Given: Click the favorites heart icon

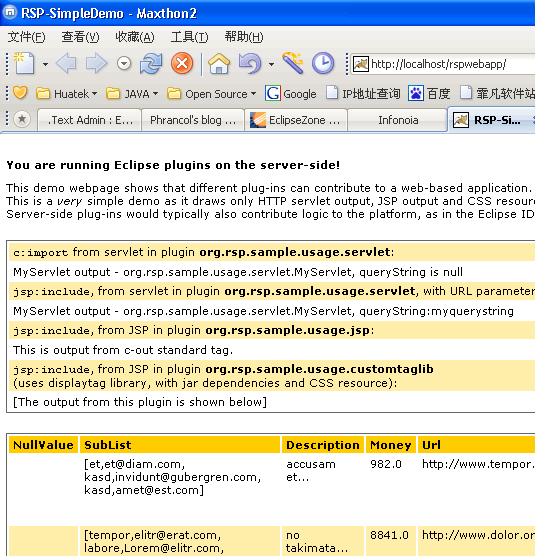Looking at the screenshot, I should 20,93.
